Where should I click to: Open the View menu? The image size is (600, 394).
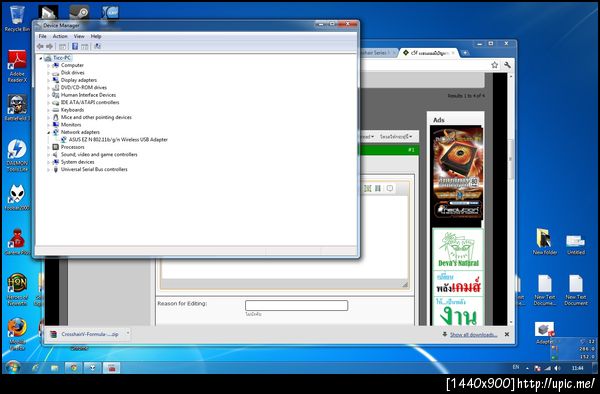[x=79, y=36]
